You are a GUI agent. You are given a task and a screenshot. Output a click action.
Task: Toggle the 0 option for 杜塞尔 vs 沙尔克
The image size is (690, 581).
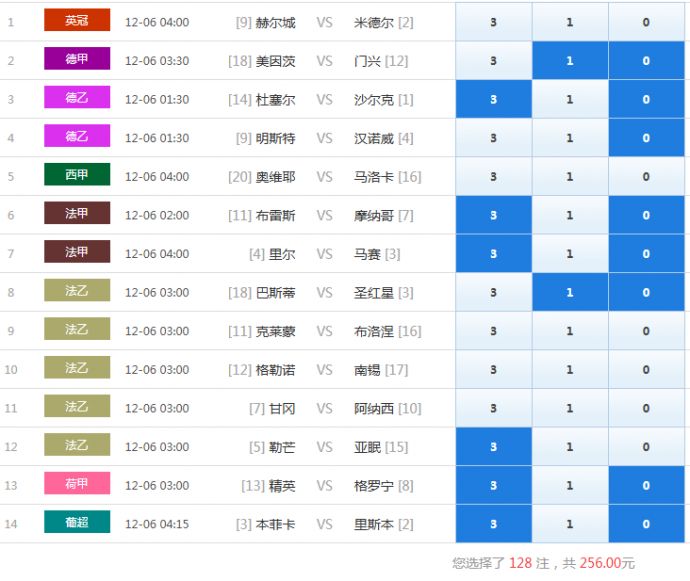(x=646, y=100)
